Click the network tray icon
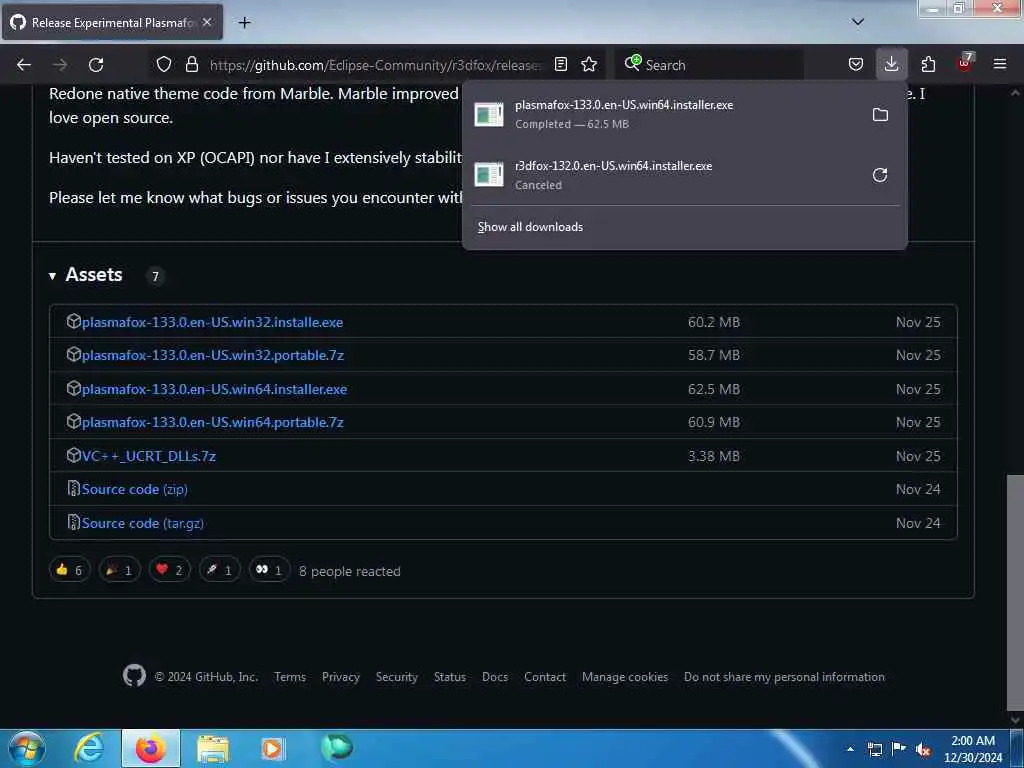The width and height of the screenshot is (1024, 768). point(874,749)
